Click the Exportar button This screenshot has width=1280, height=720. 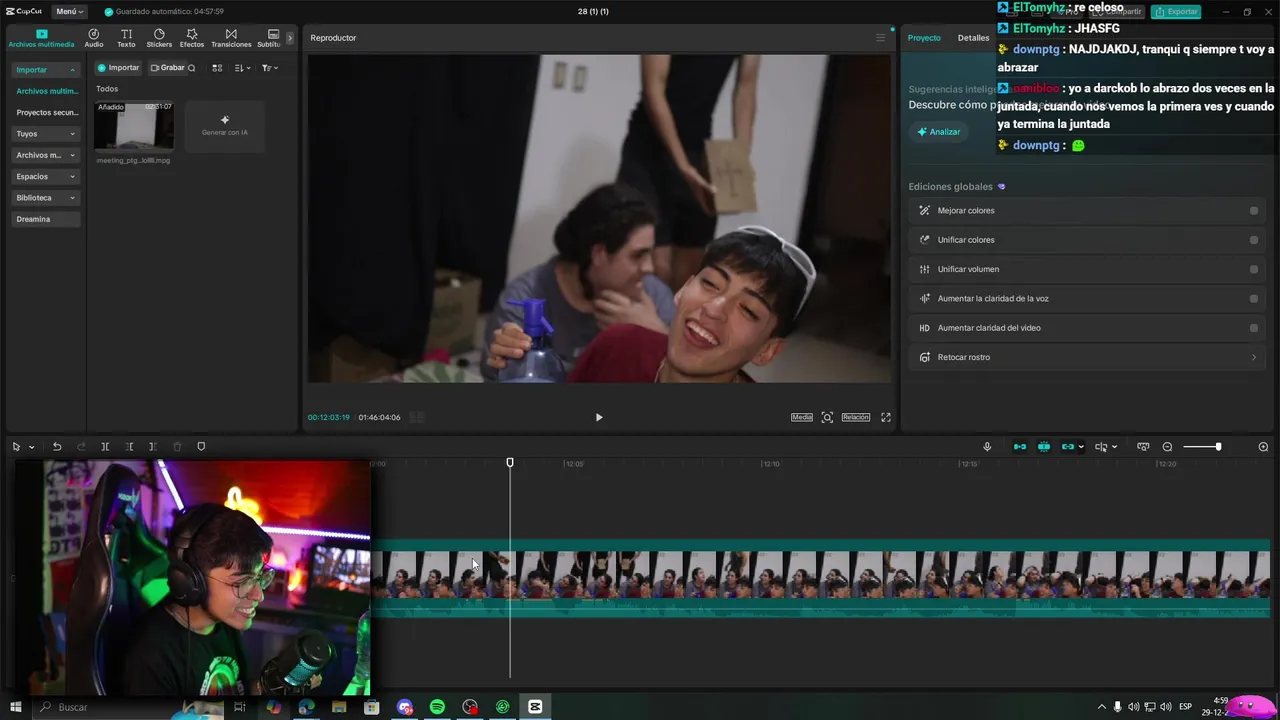(1176, 11)
